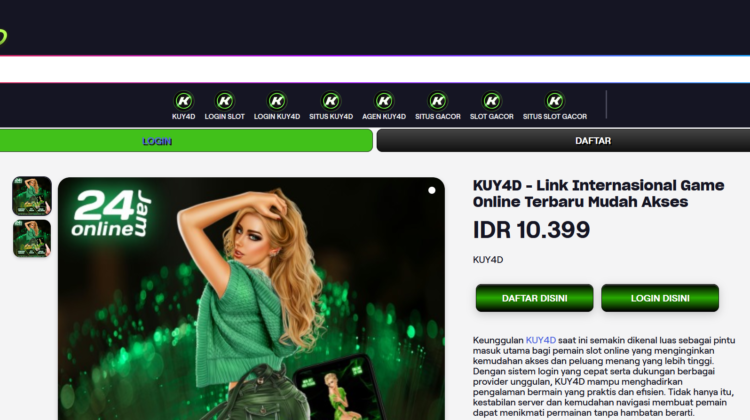Click the DAFTAR DISINI button
Image resolution: width=750 pixels, height=420 pixels.
point(534,298)
